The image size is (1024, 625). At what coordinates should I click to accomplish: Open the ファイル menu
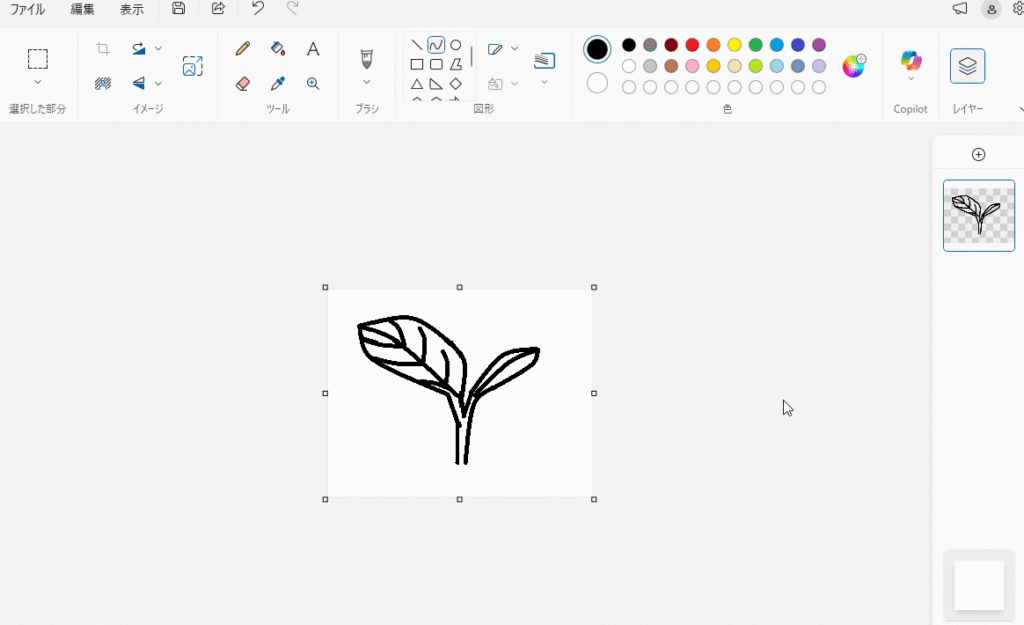point(27,9)
